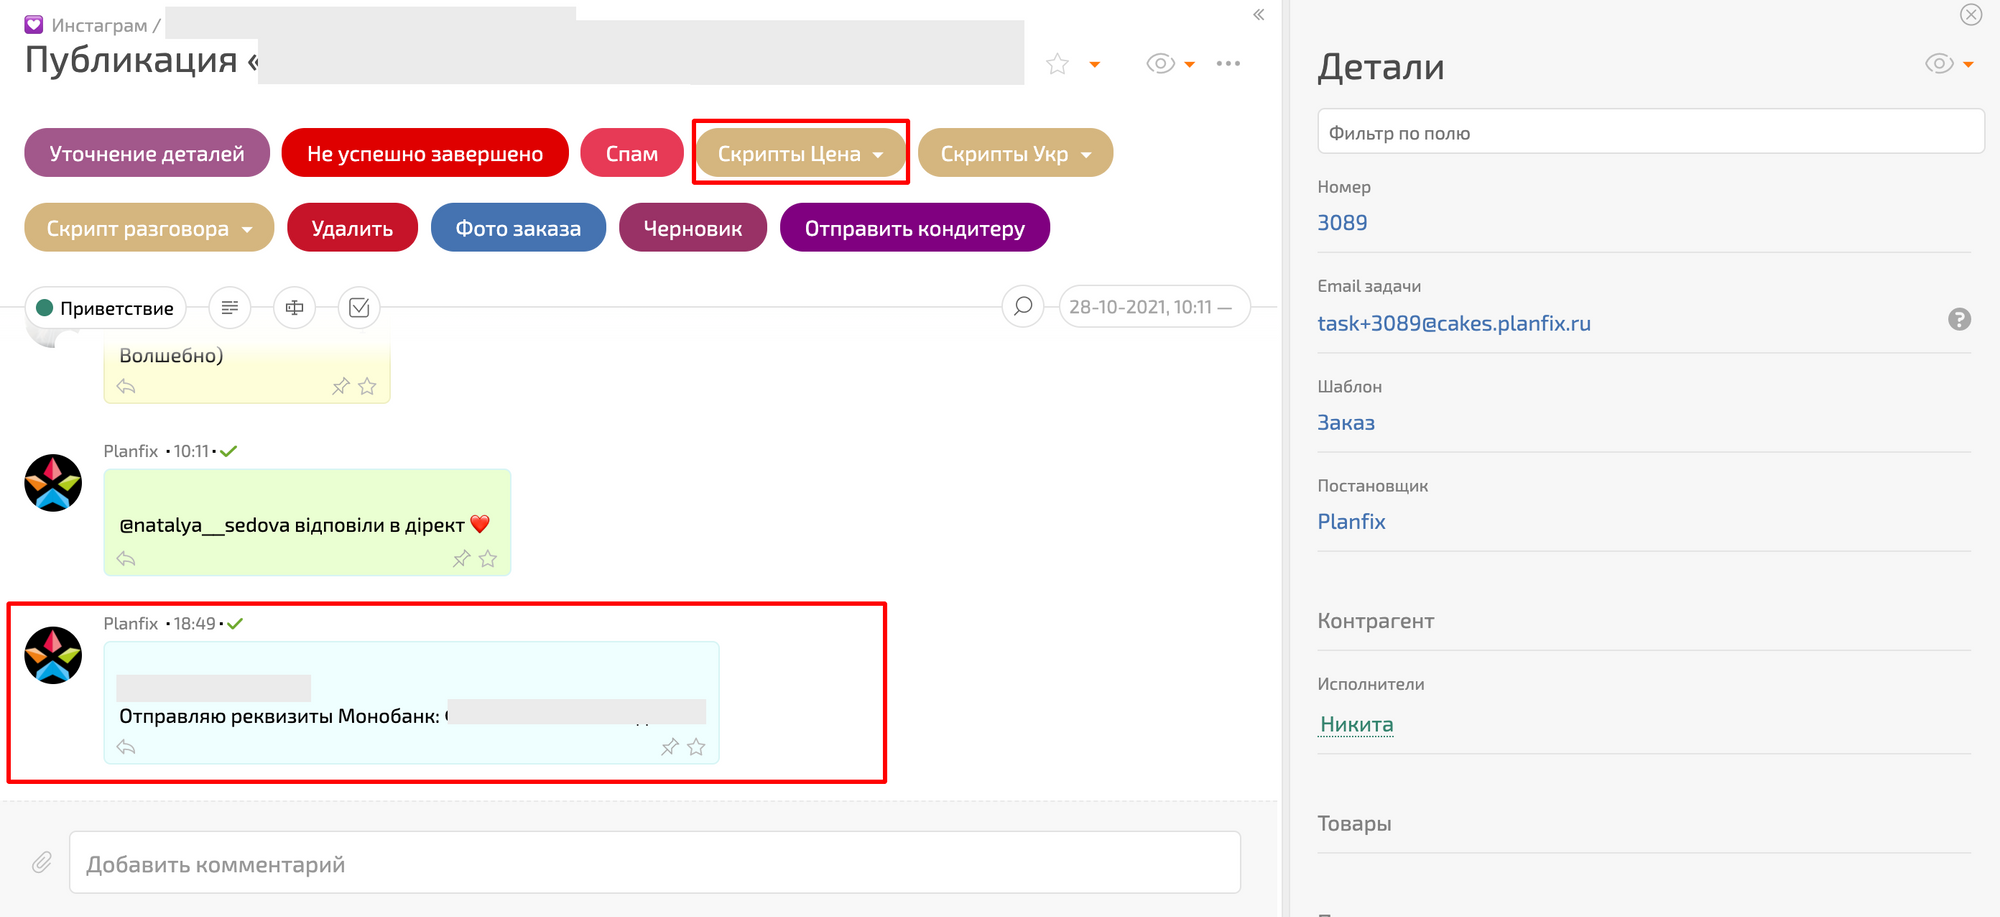This screenshot has width=2000, height=917.
Task: Collapse panel with double chevron icon
Action: pyautogui.click(x=1259, y=15)
